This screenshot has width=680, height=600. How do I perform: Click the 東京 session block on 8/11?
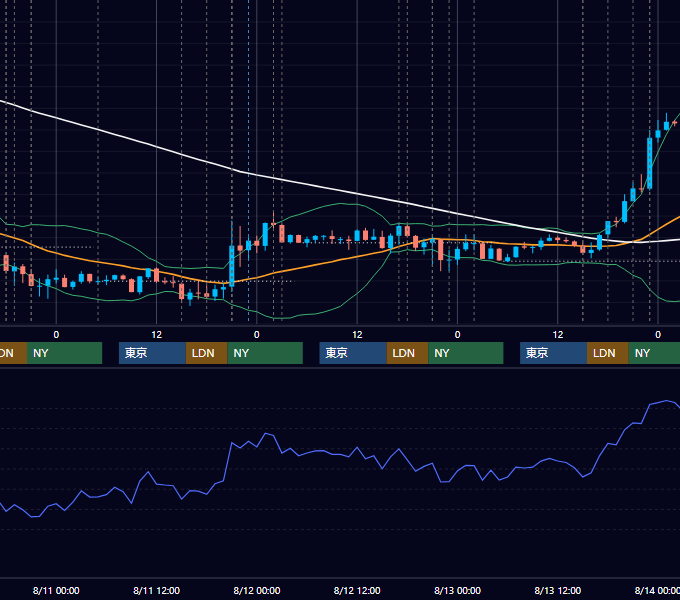click(x=152, y=353)
